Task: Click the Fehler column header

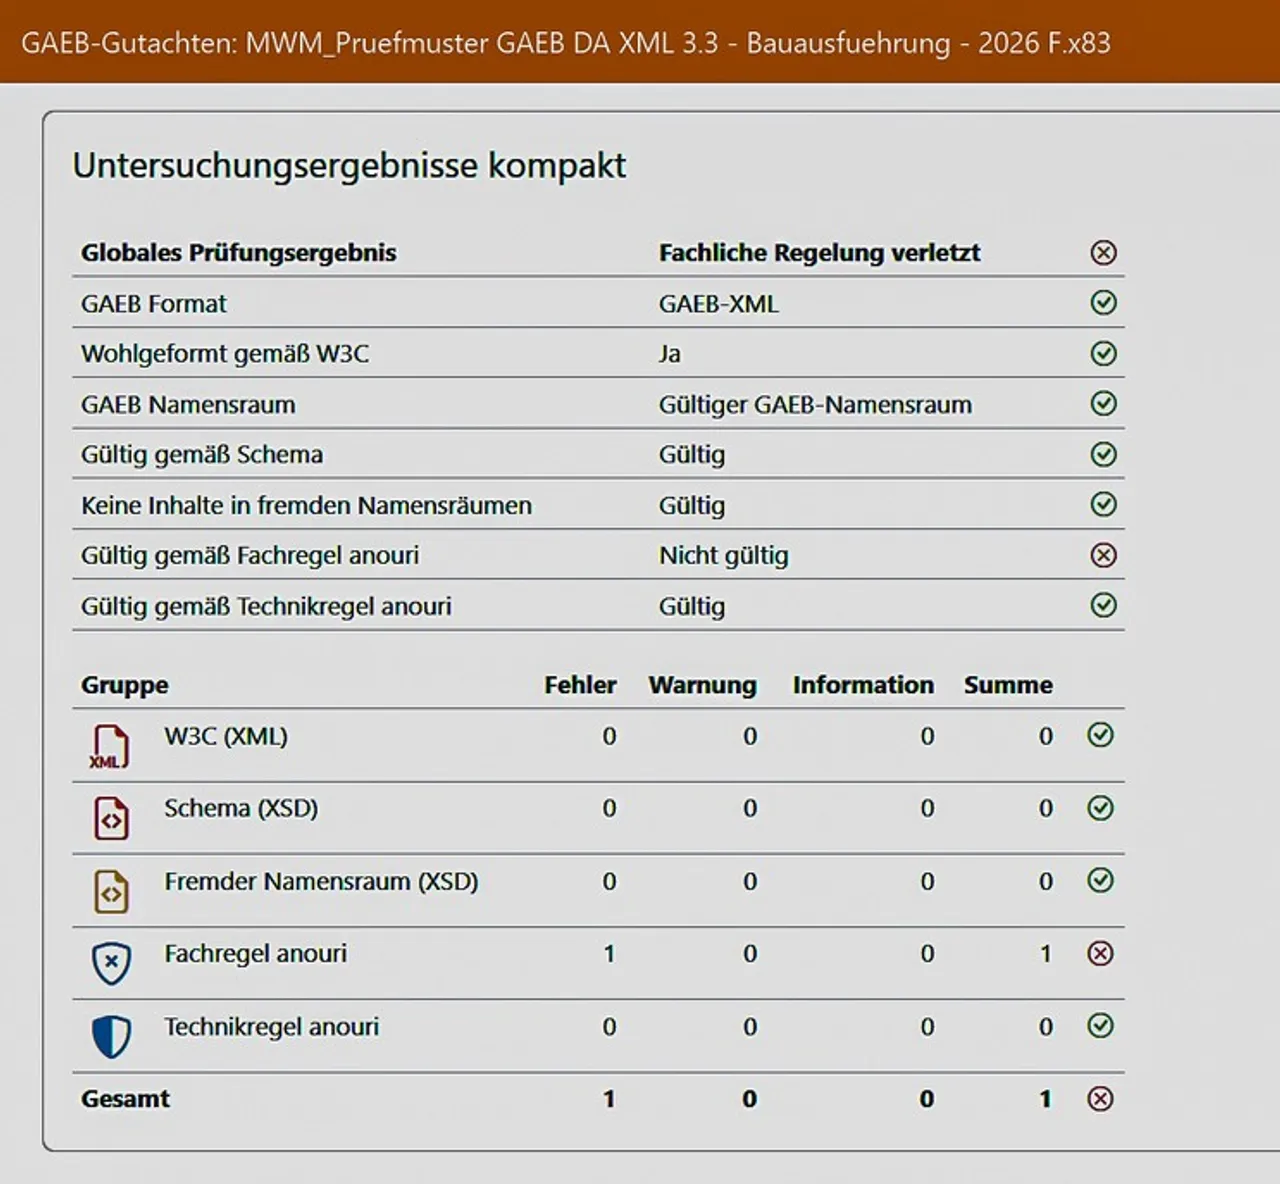Action: click(x=580, y=685)
